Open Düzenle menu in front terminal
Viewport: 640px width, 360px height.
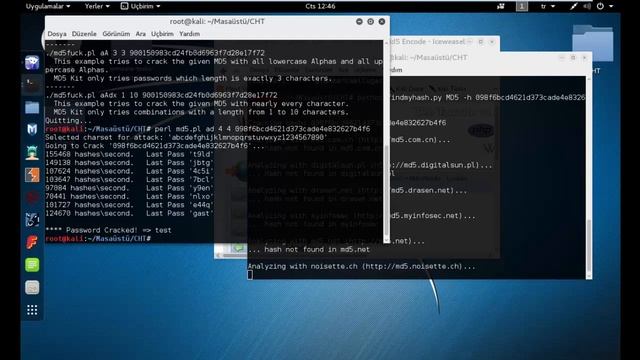(x=84, y=34)
